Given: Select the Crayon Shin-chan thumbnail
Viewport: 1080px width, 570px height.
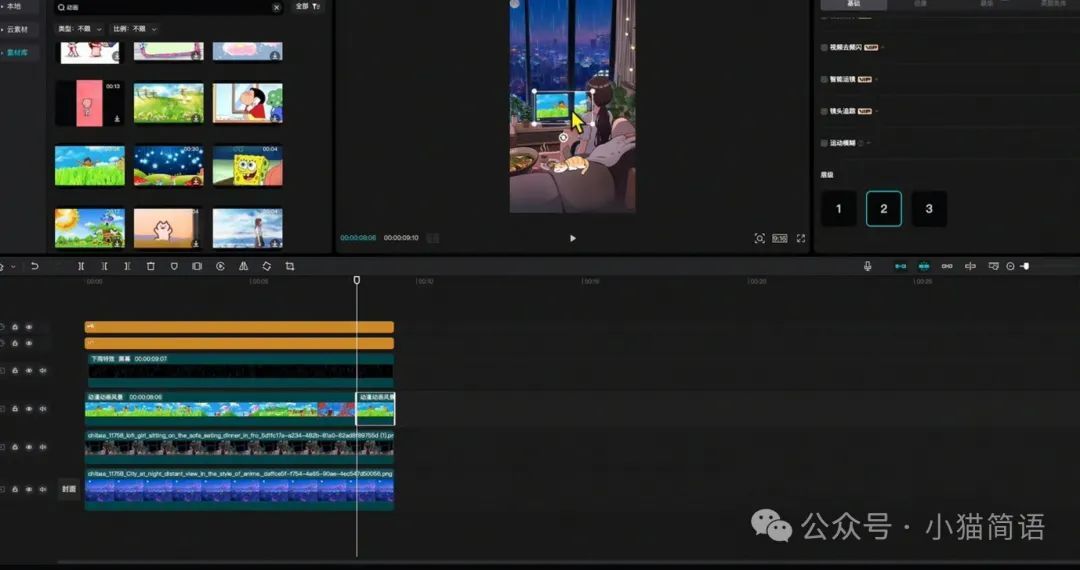Looking at the screenshot, I should tap(247, 103).
